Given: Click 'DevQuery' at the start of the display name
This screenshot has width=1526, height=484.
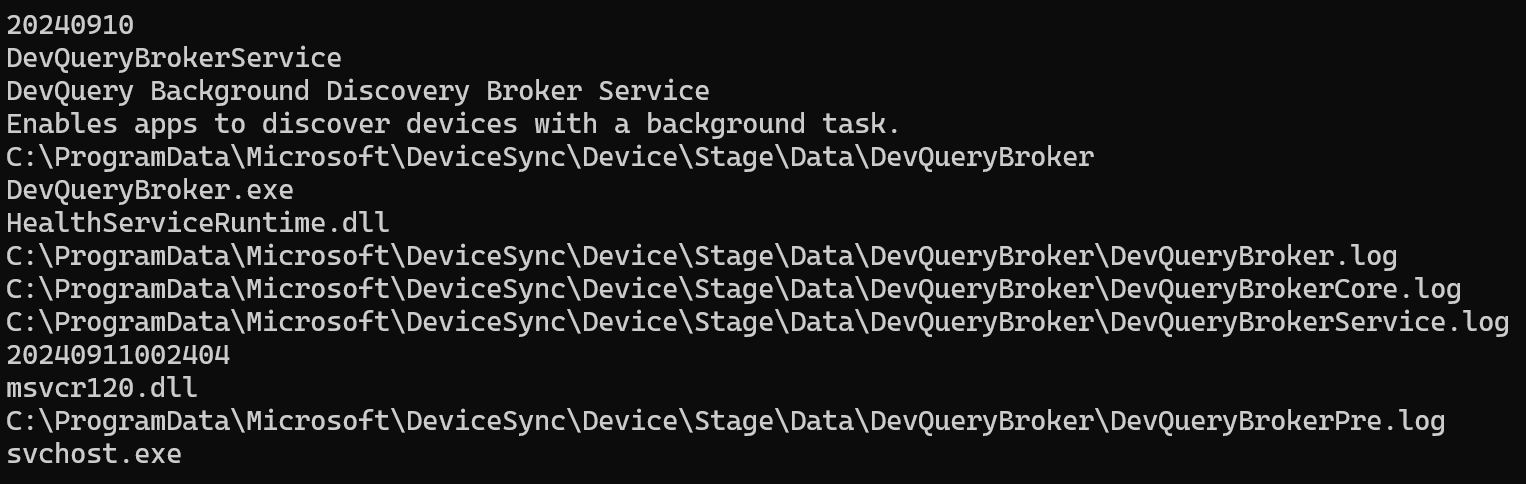Looking at the screenshot, I should coord(70,91).
